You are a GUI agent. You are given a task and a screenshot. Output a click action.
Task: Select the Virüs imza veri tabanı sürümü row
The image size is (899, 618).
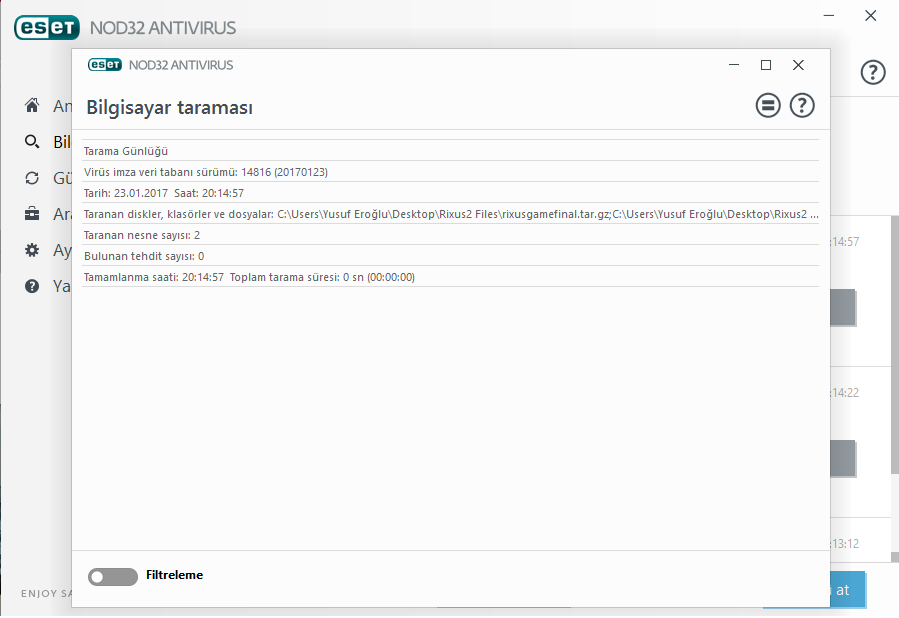point(450,172)
